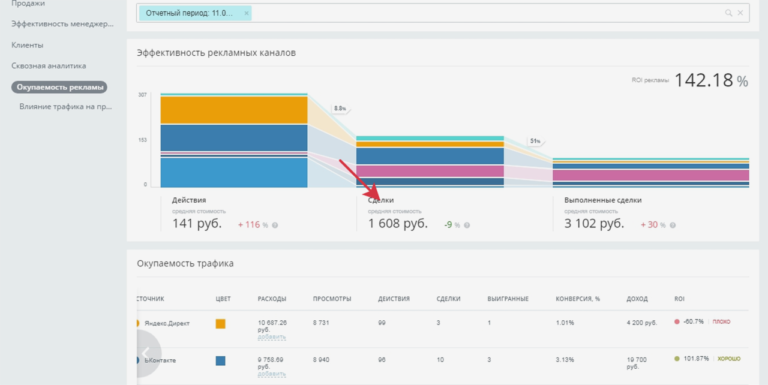Open Эффективность менеджеров sidebar item

pos(62,24)
